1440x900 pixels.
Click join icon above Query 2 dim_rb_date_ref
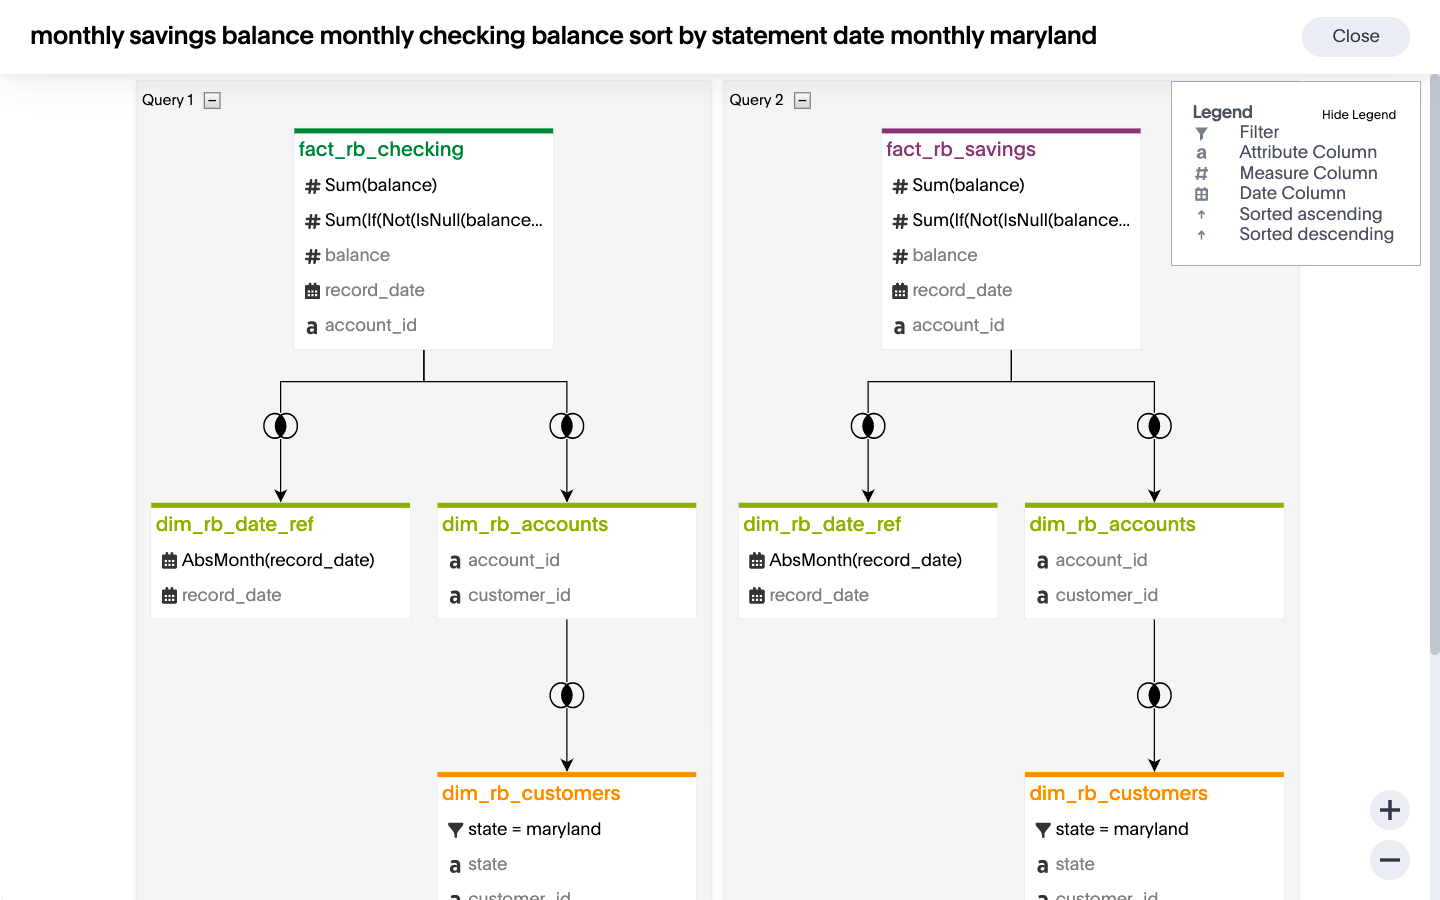[x=868, y=426]
